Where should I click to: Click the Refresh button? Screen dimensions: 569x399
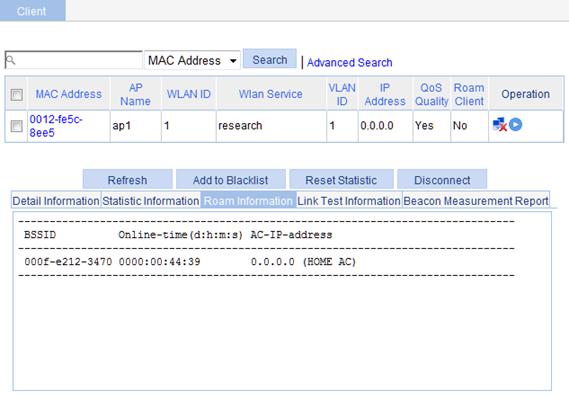click(x=127, y=180)
